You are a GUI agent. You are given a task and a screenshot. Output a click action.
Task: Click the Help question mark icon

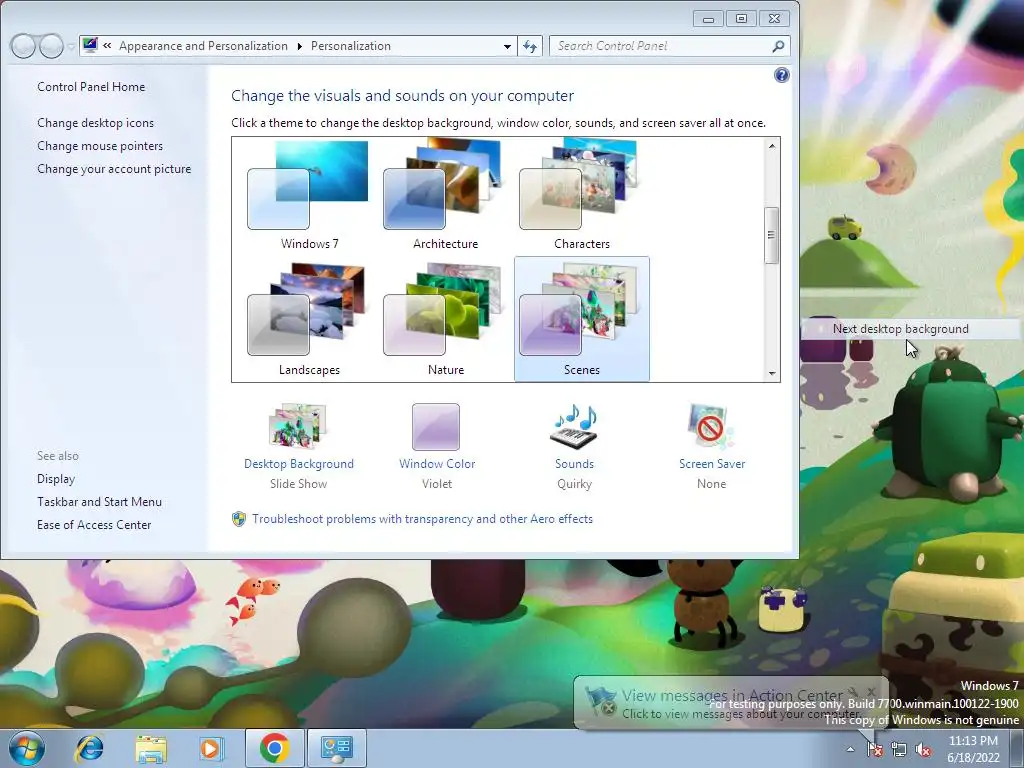tap(781, 75)
